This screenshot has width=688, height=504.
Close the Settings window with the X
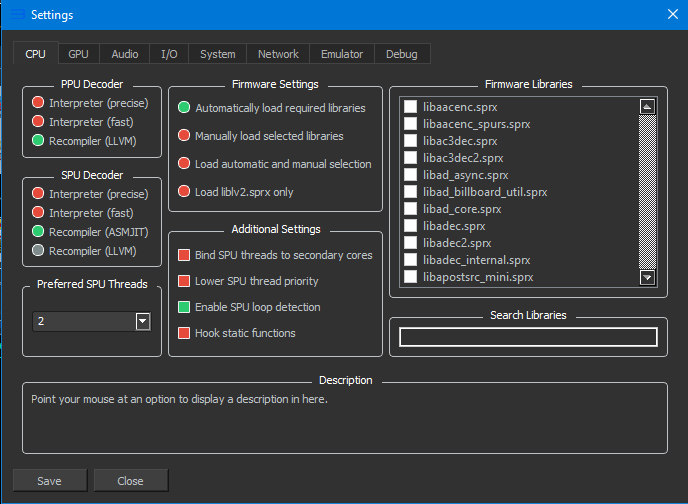[673, 14]
